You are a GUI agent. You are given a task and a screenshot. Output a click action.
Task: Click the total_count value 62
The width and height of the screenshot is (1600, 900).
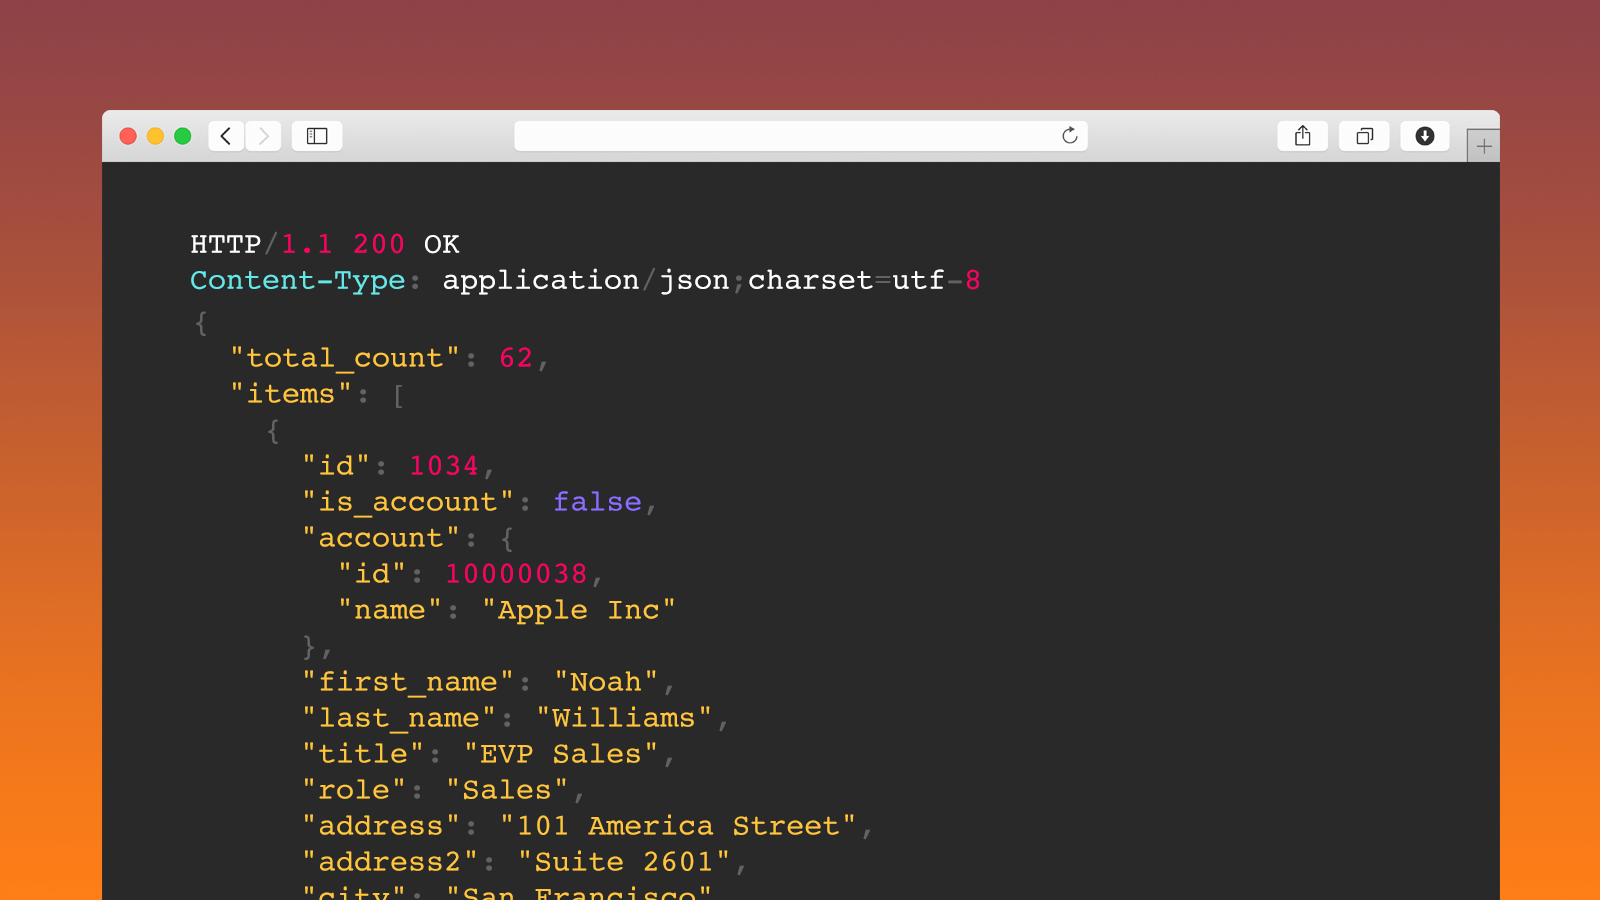pyautogui.click(x=516, y=358)
